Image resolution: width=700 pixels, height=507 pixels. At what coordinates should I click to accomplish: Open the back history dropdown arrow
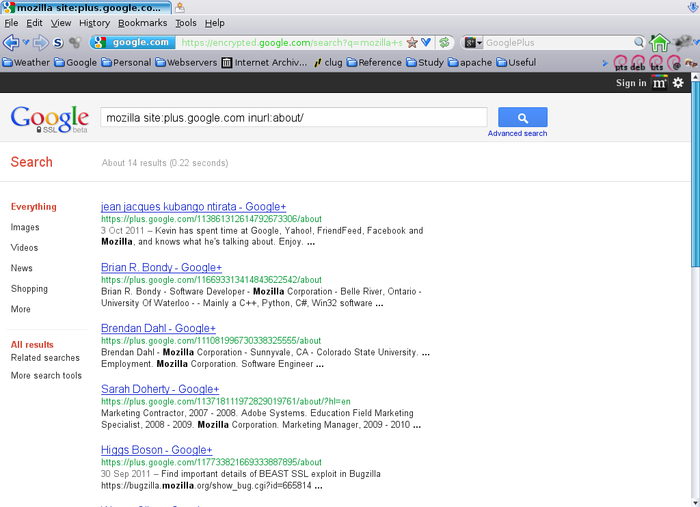pos(25,42)
